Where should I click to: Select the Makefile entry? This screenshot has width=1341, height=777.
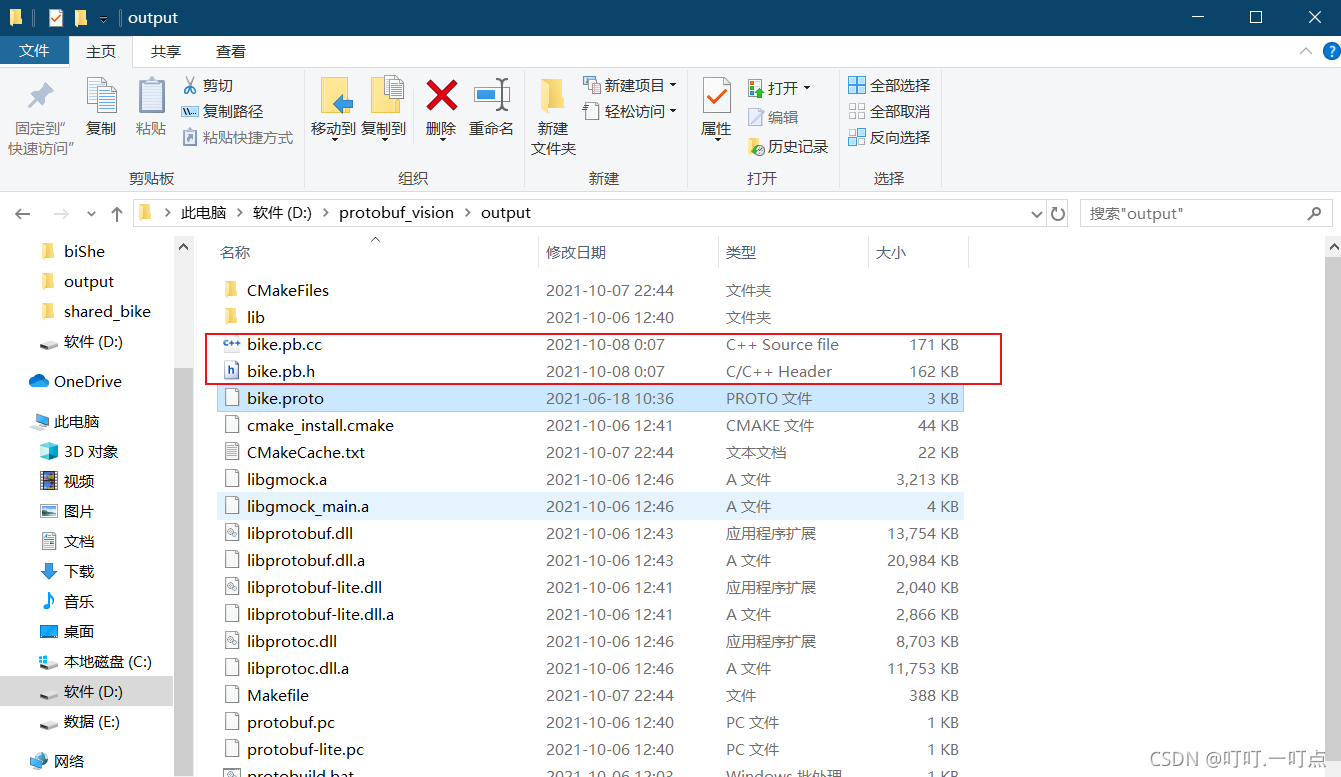(x=590, y=695)
